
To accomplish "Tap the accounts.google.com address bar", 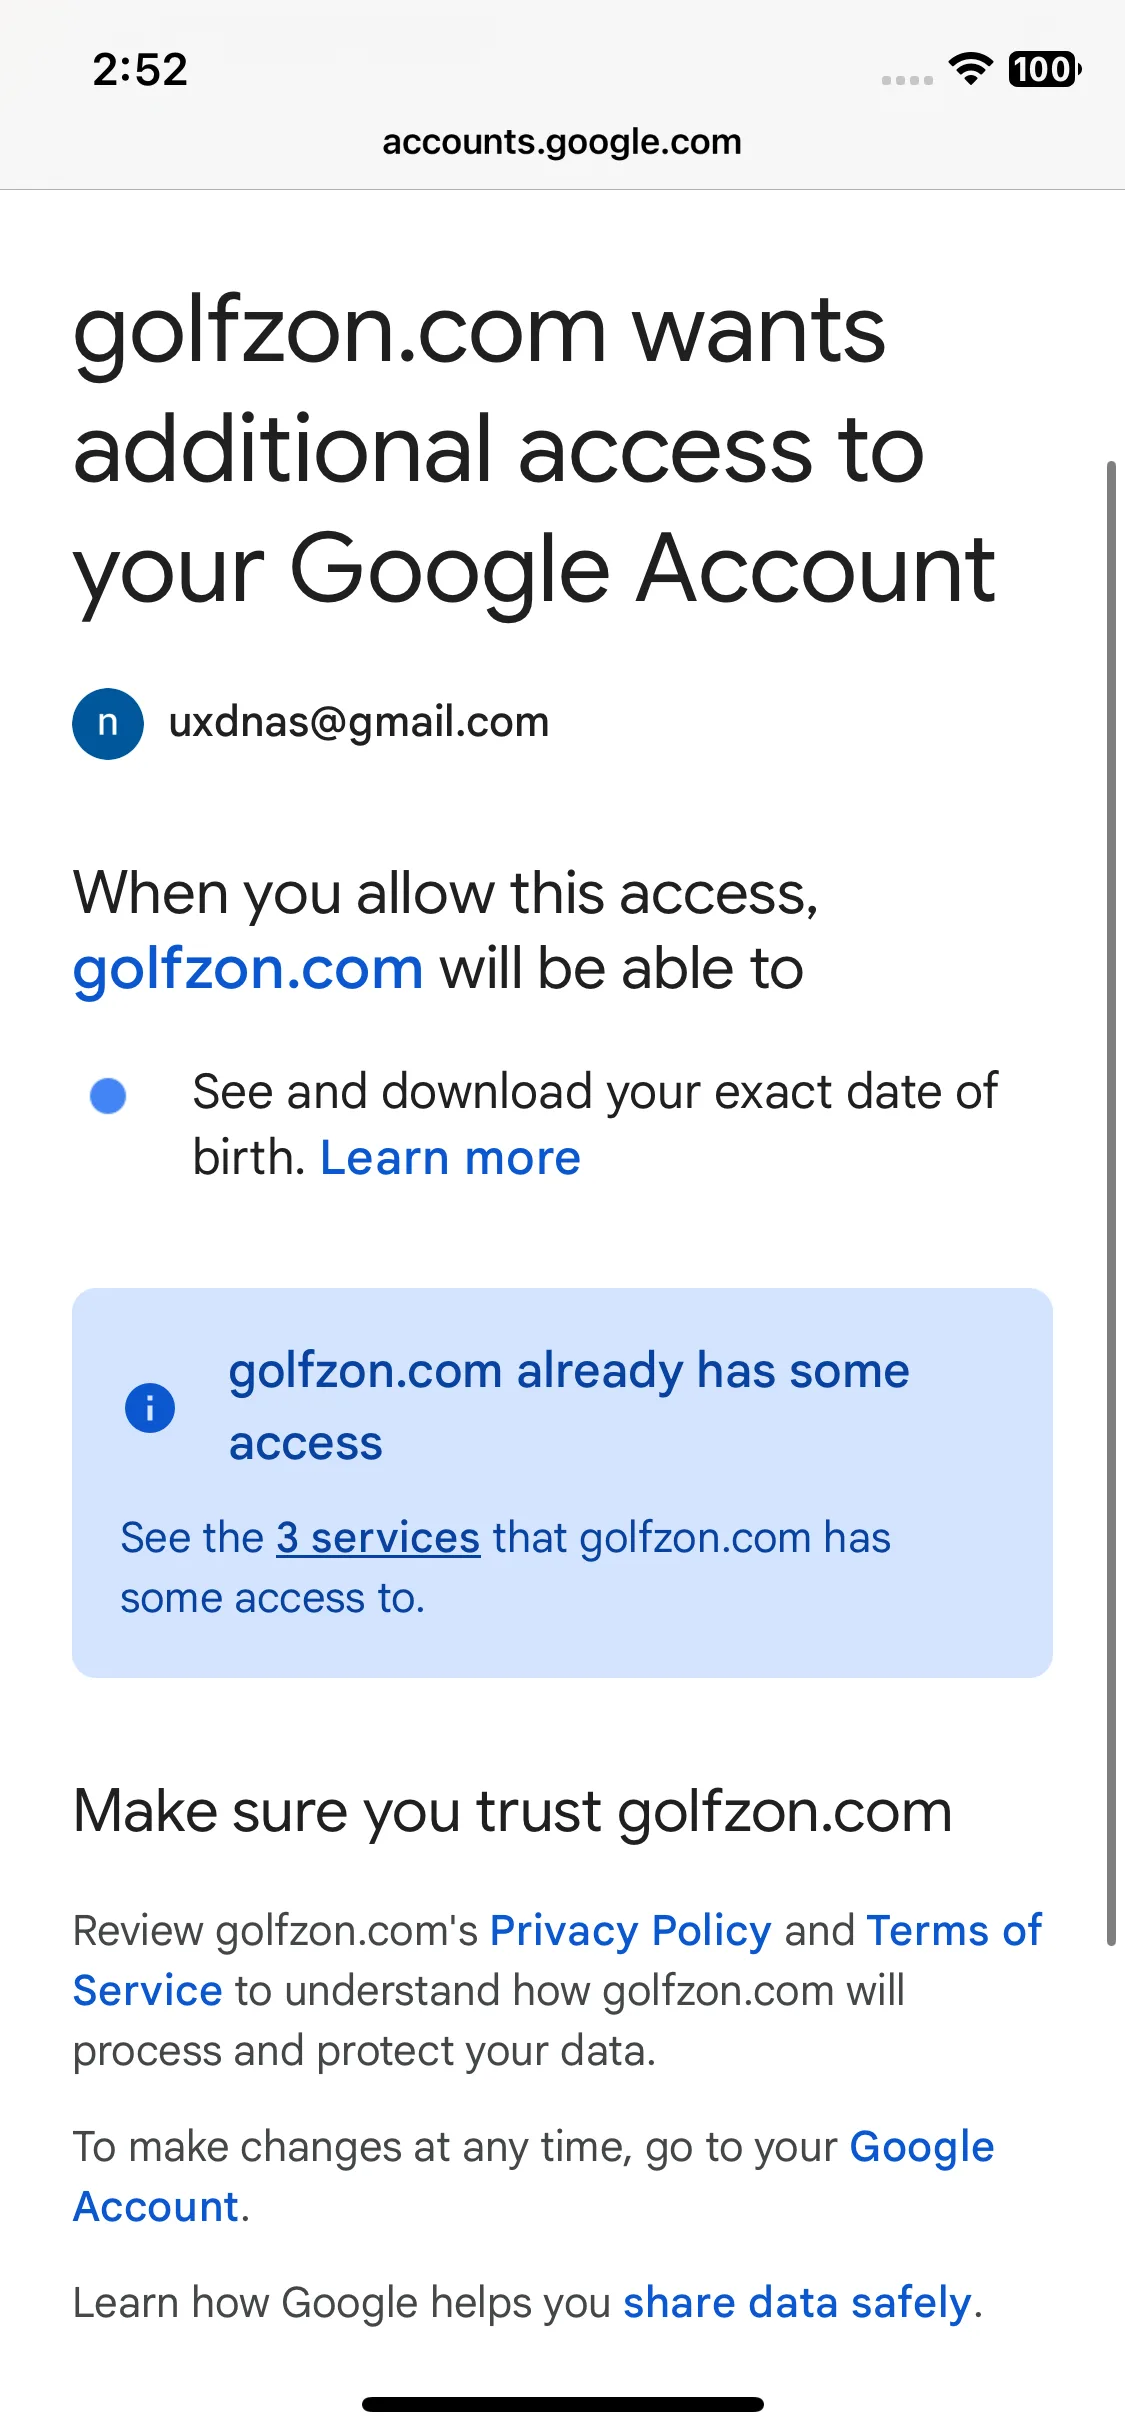I will [562, 142].
